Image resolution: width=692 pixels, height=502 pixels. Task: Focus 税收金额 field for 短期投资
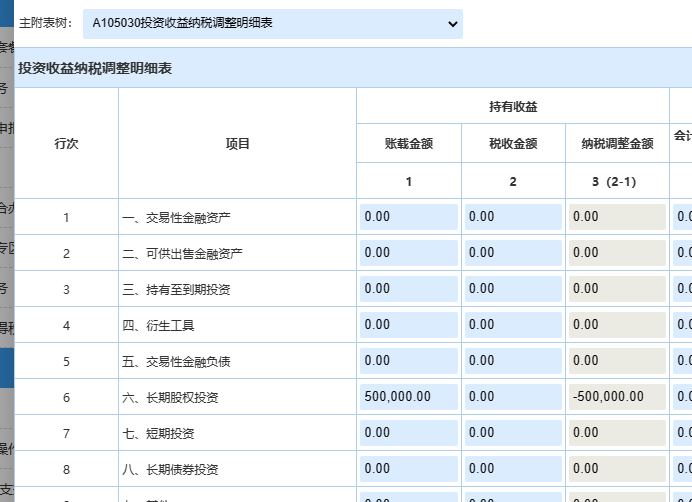513,433
